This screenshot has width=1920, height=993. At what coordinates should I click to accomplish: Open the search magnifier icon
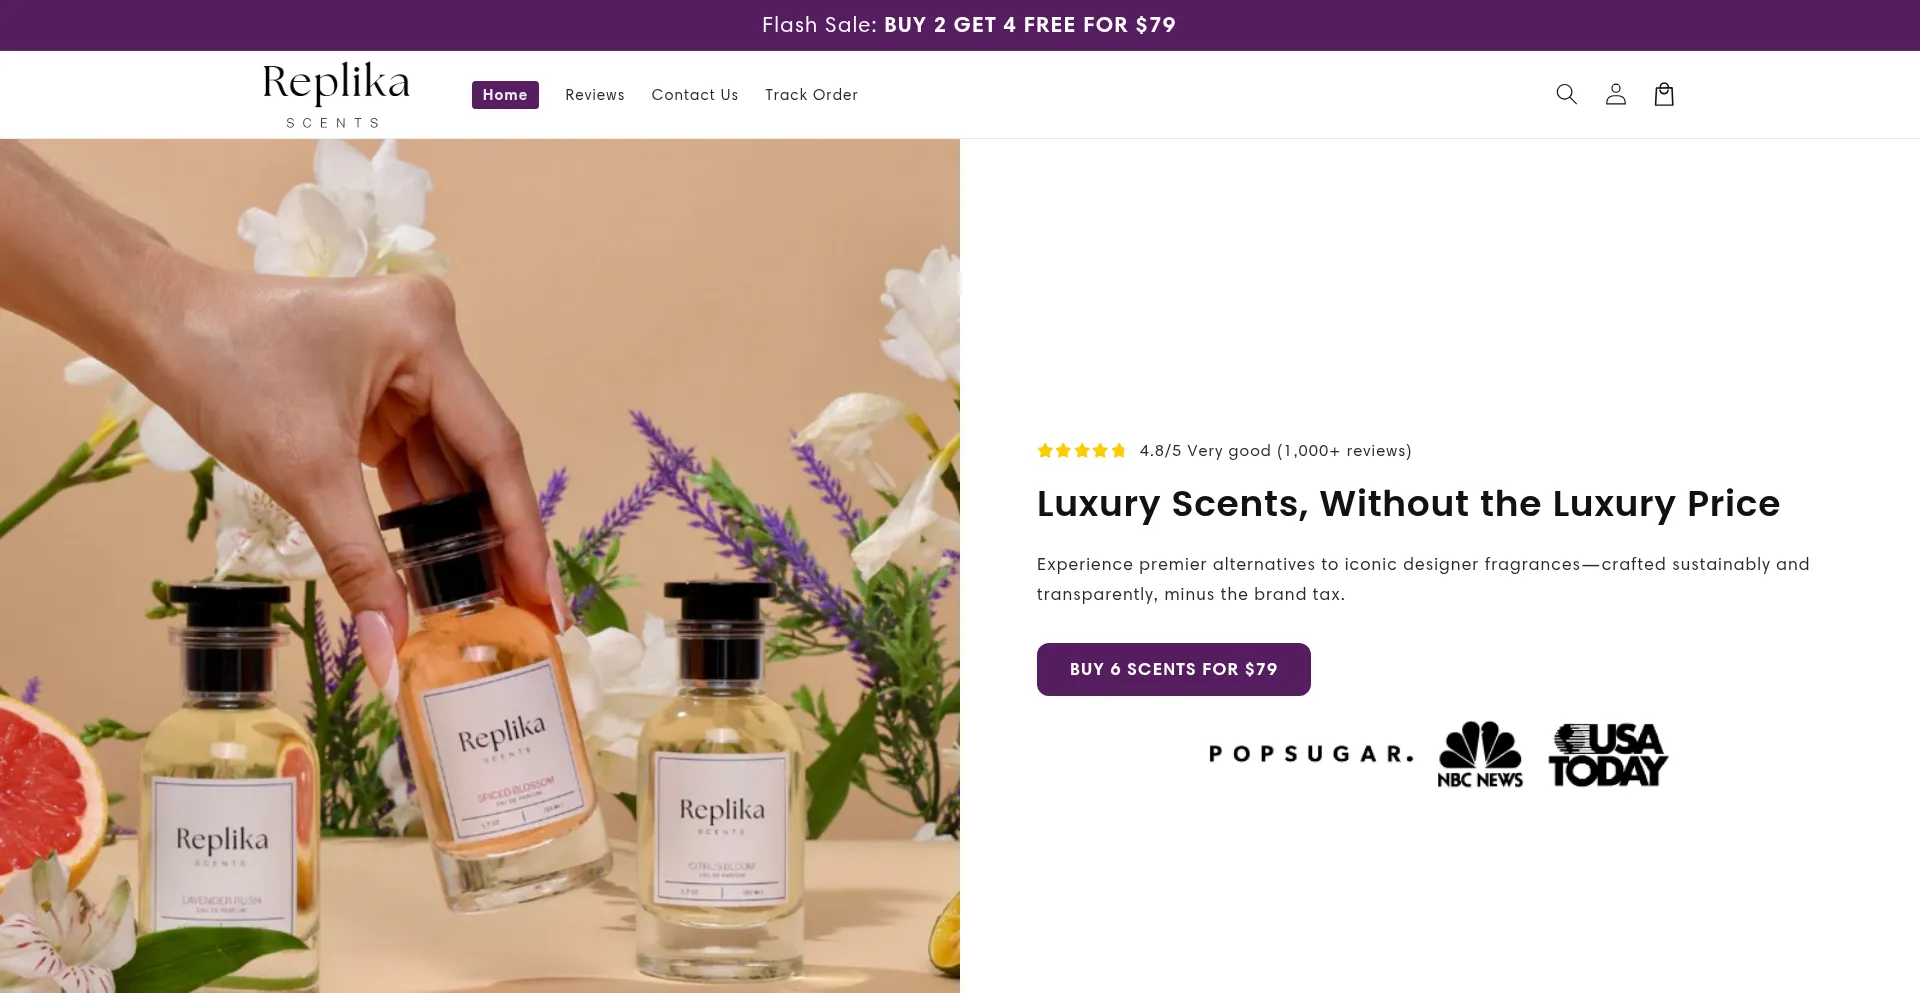(x=1566, y=94)
